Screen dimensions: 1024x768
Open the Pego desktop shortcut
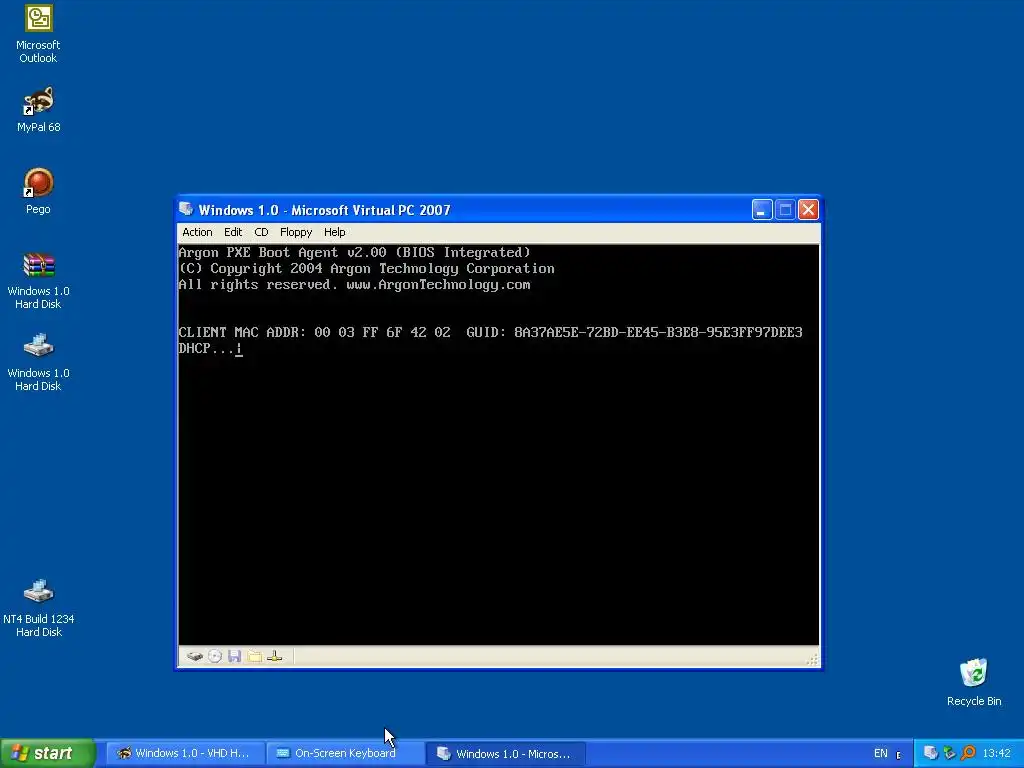click(x=39, y=191)
